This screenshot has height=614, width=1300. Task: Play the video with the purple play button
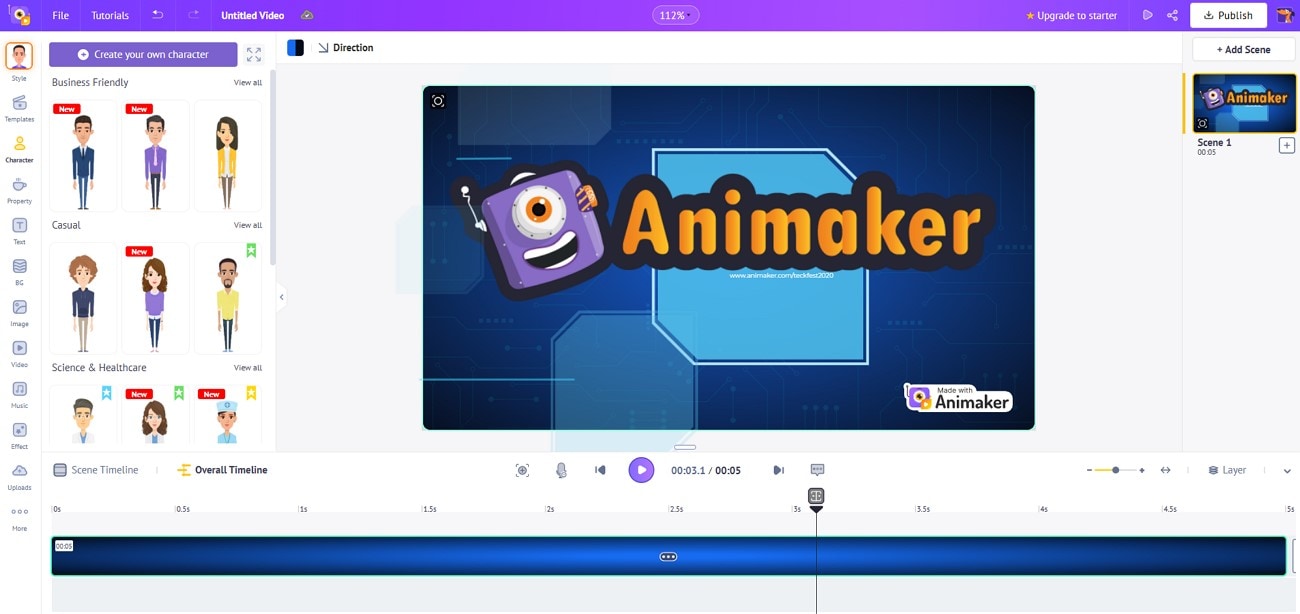[641, 470]
